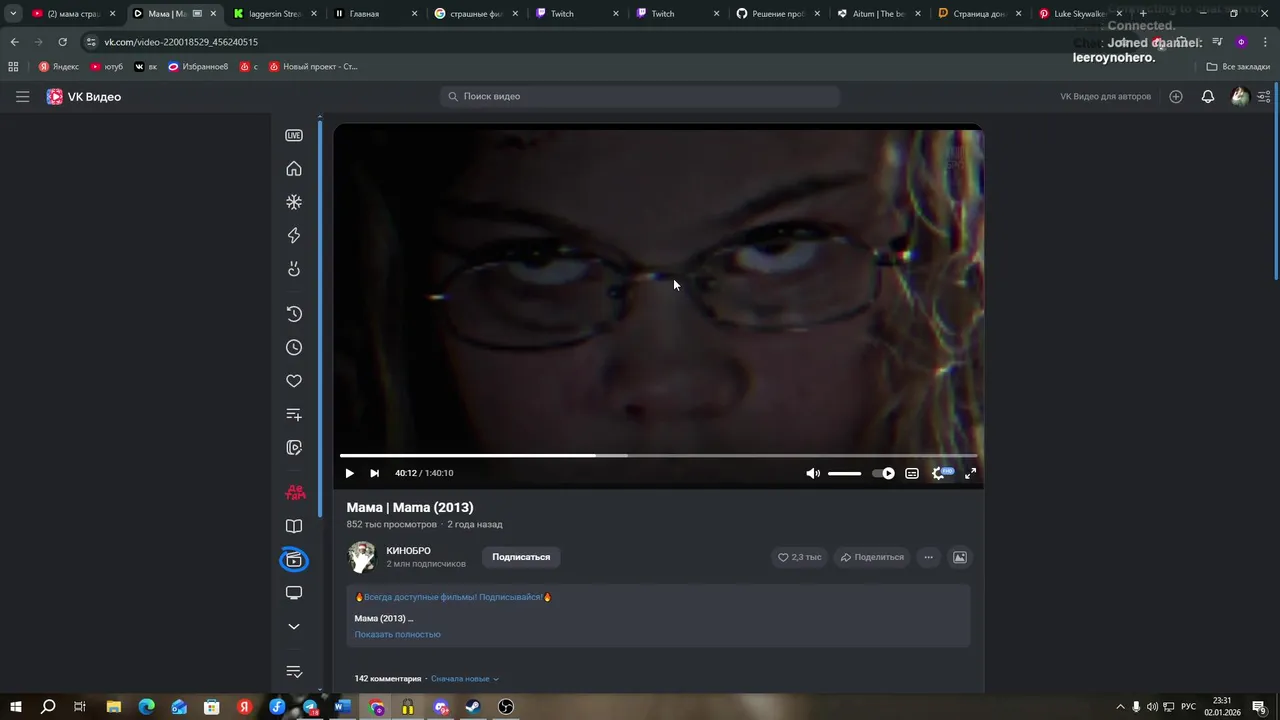Viewport: 1280px width, 720px height.
Task: Open the red Дети section icon
Action: click(295, 492)
